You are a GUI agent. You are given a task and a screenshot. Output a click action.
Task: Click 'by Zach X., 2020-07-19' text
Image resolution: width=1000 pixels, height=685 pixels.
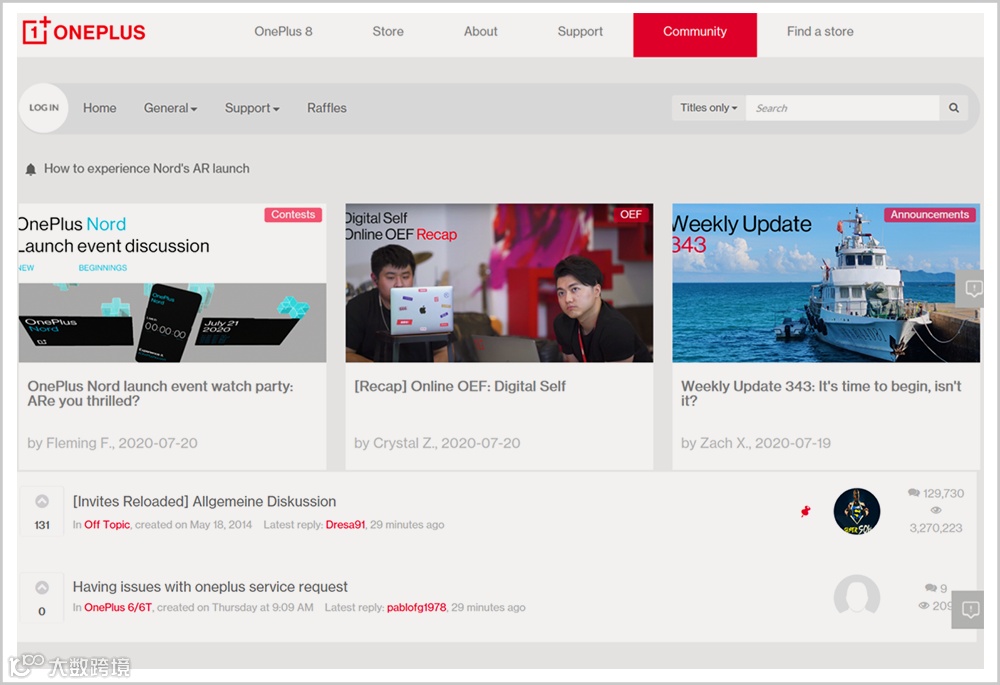pos(756,443)
